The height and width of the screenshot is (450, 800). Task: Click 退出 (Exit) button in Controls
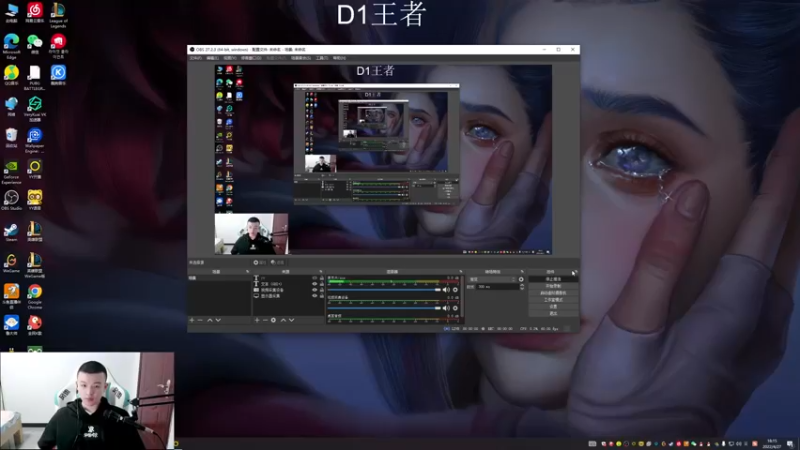point(553,313)
